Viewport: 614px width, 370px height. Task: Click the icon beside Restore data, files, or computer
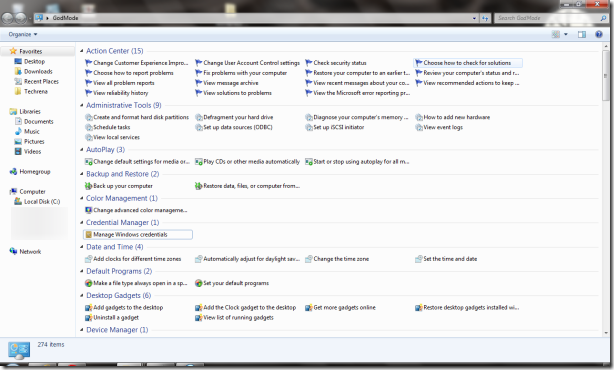tap(199, 186)
